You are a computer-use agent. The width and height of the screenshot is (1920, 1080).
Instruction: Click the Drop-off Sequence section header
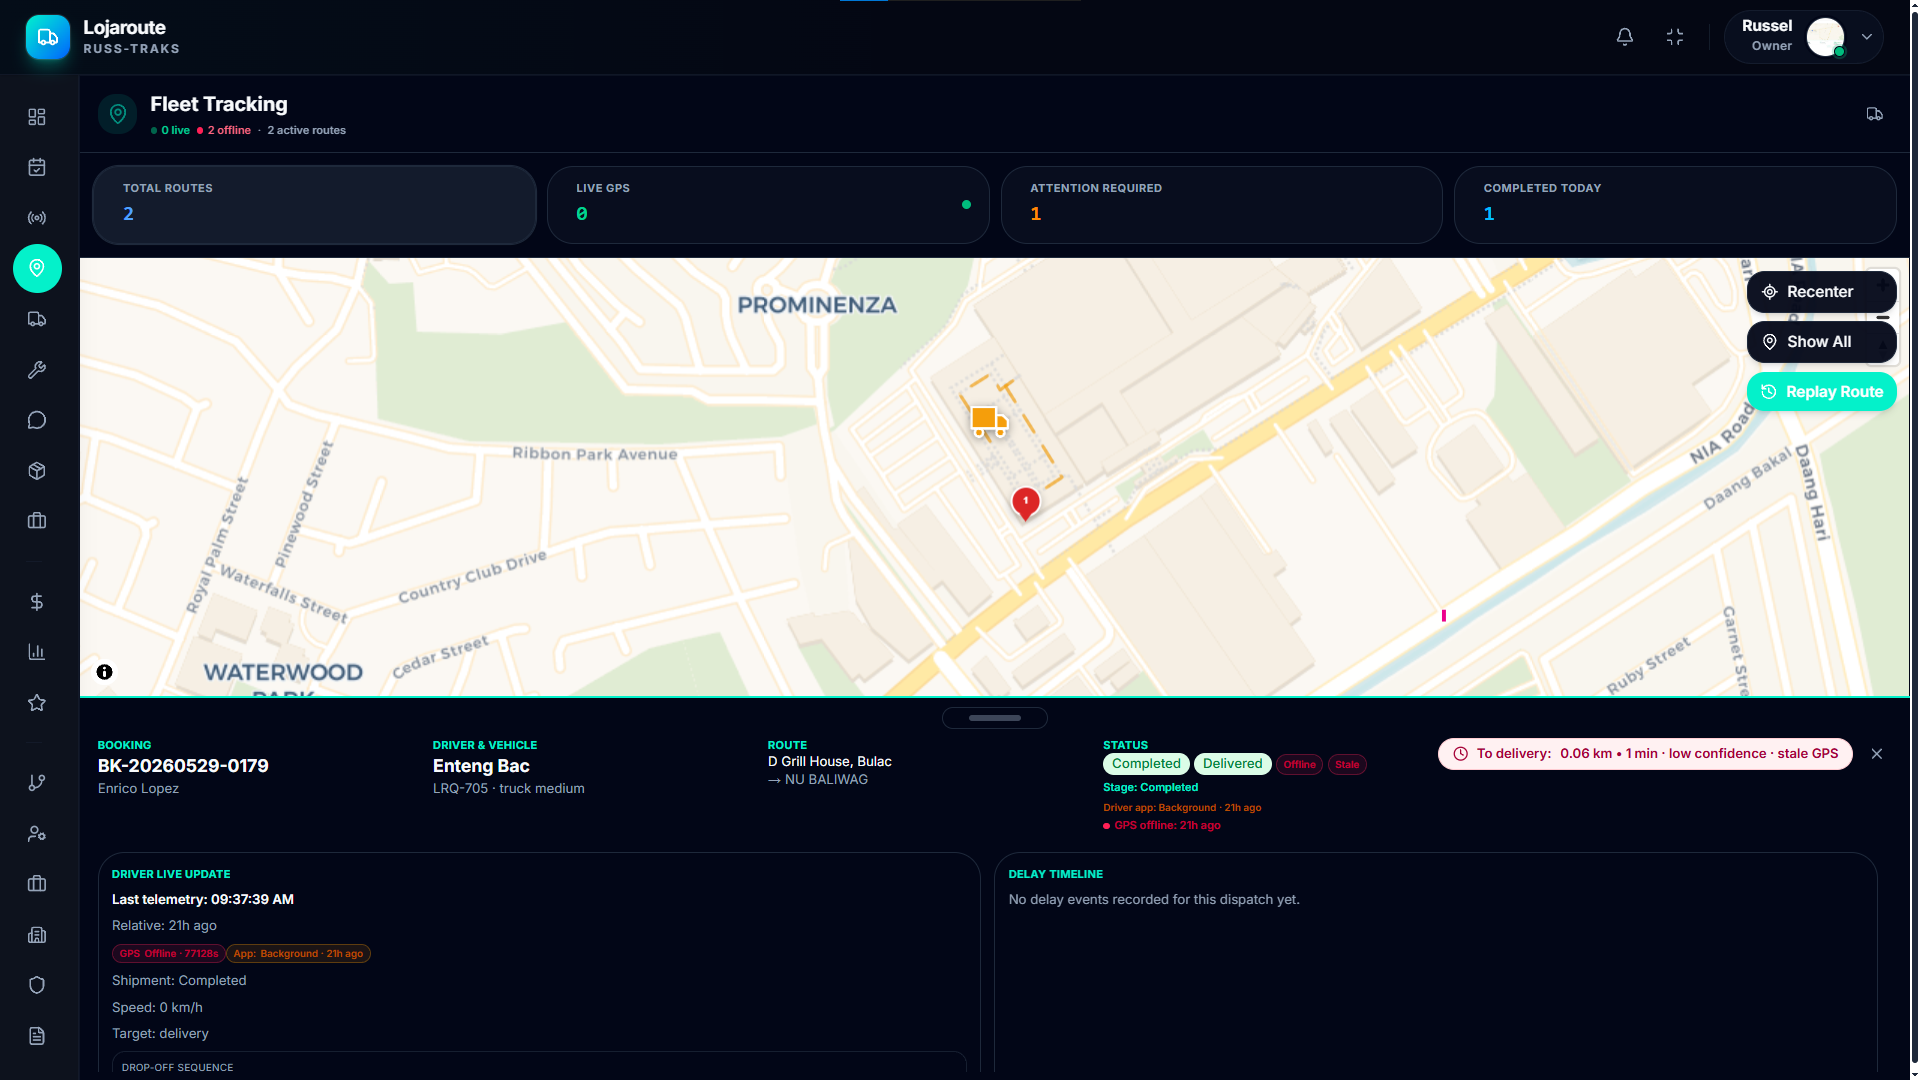click(x=177, y=1068)
